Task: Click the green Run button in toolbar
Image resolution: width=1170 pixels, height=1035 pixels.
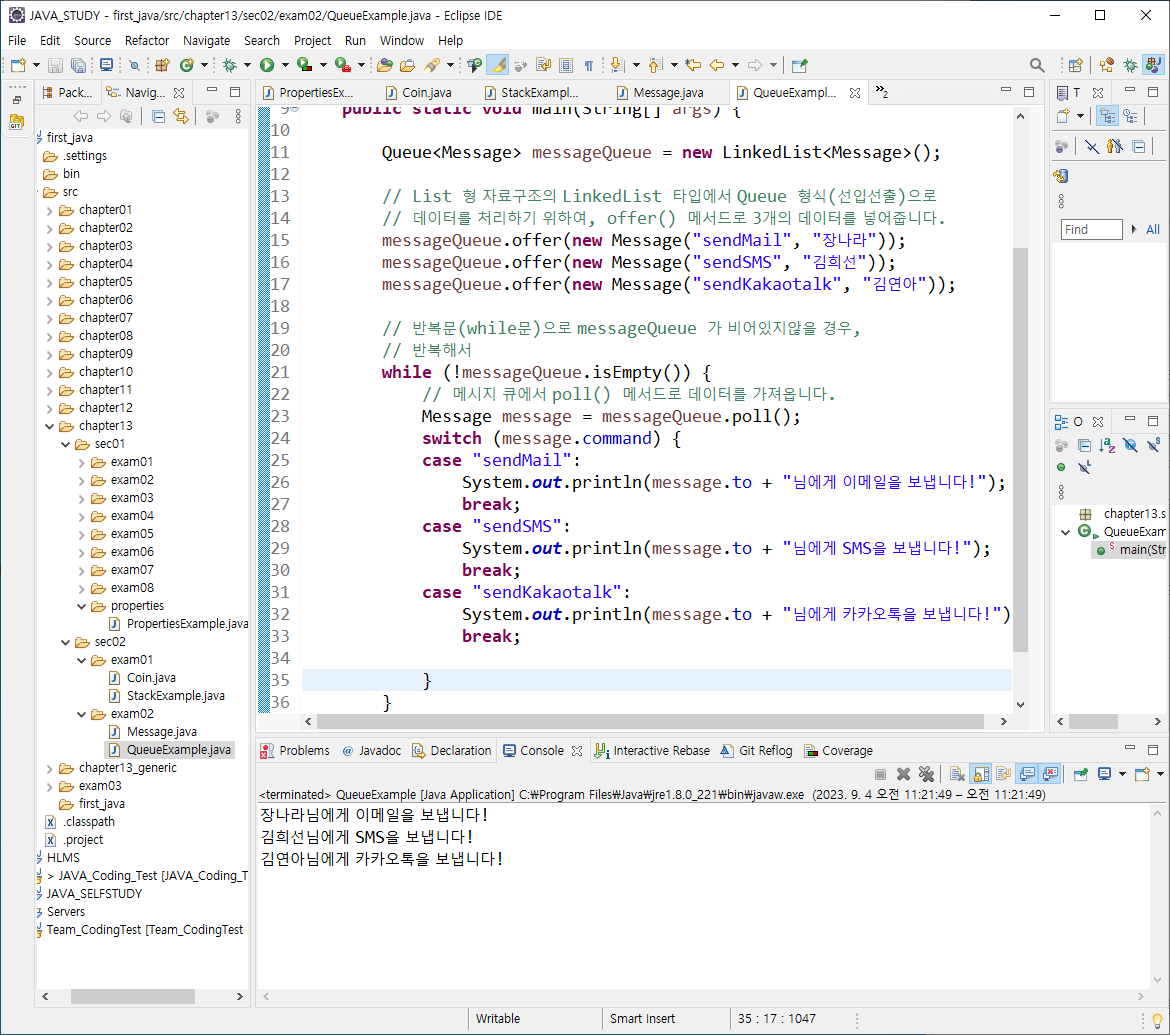Action: click(x=267, y=65)
